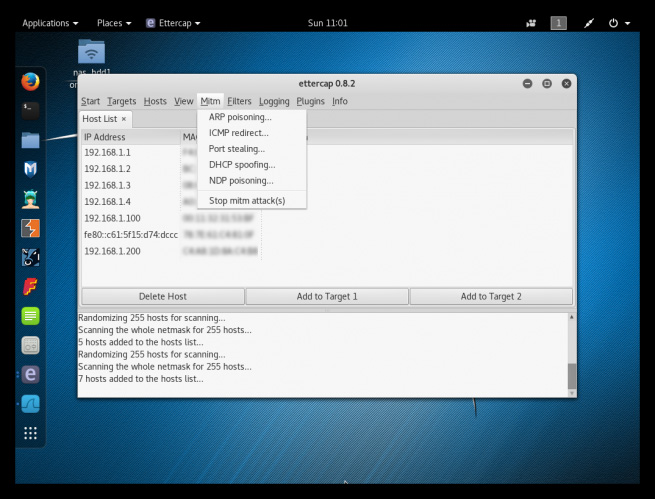Launch Burp Suite from the dock

click(30, 228)
